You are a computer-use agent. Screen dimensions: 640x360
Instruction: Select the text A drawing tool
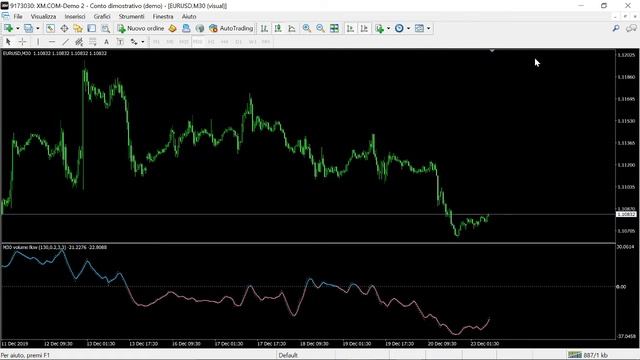click(x=106, y=42)
